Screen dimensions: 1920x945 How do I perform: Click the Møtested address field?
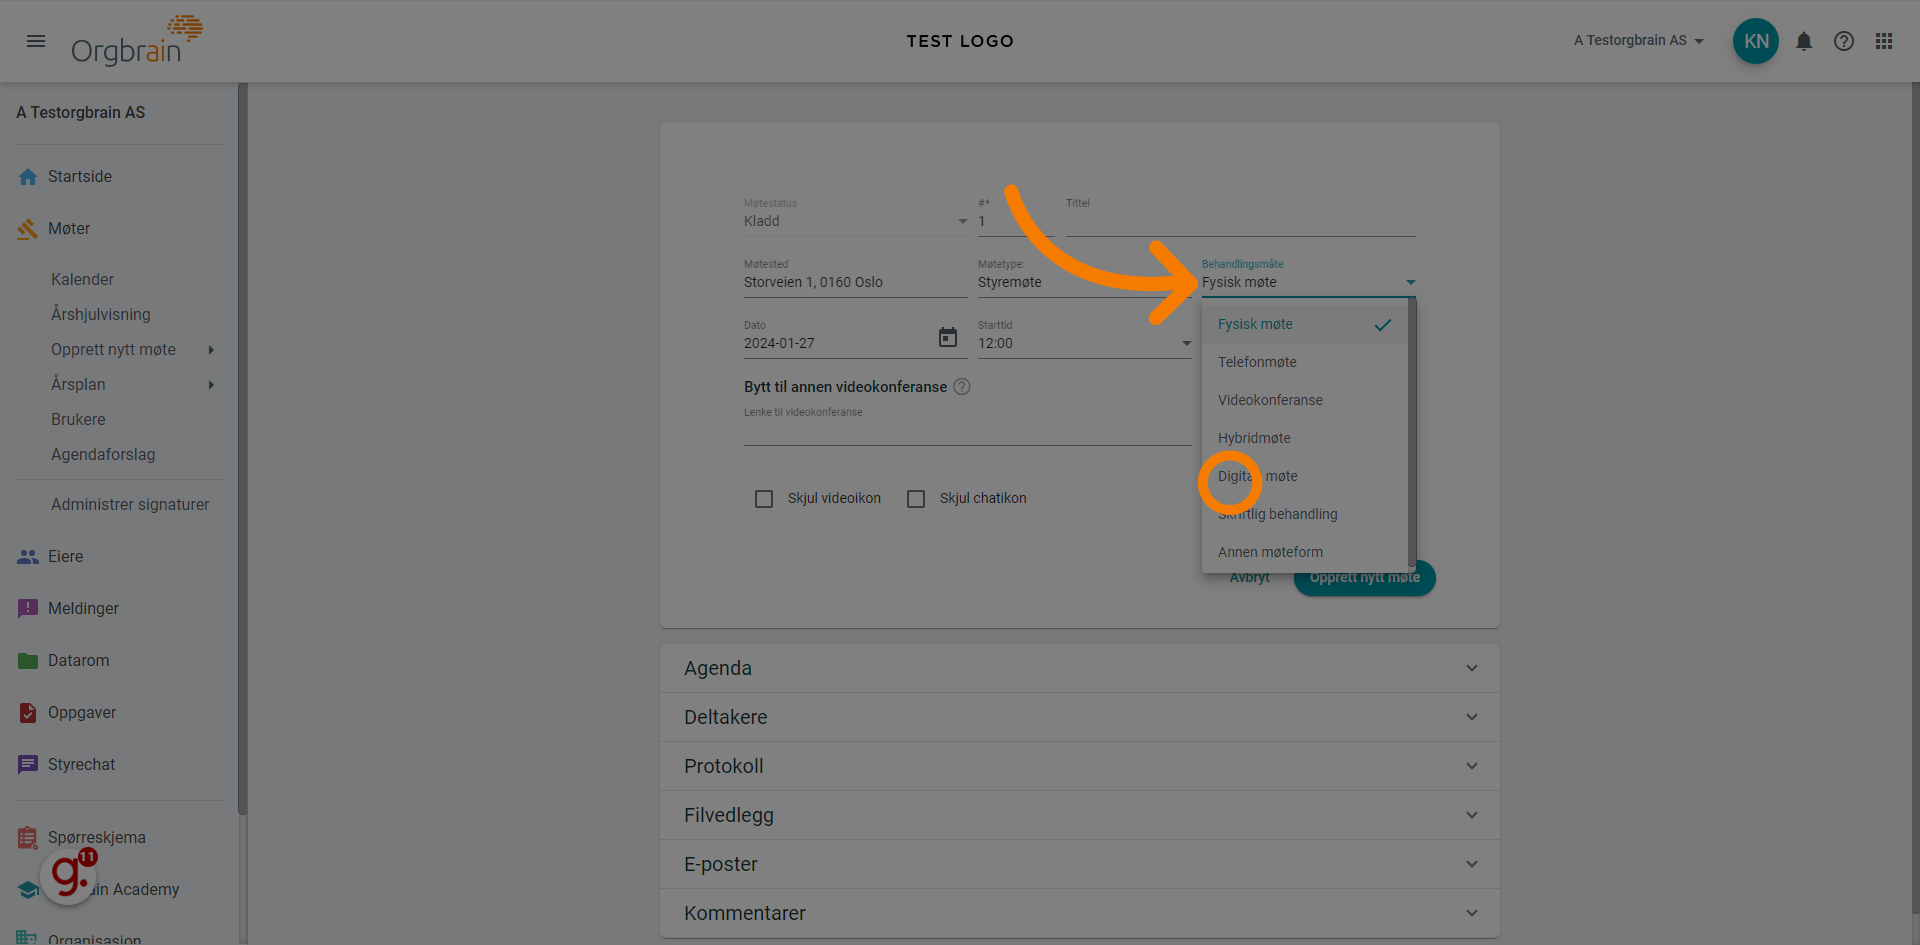[856, 283]
